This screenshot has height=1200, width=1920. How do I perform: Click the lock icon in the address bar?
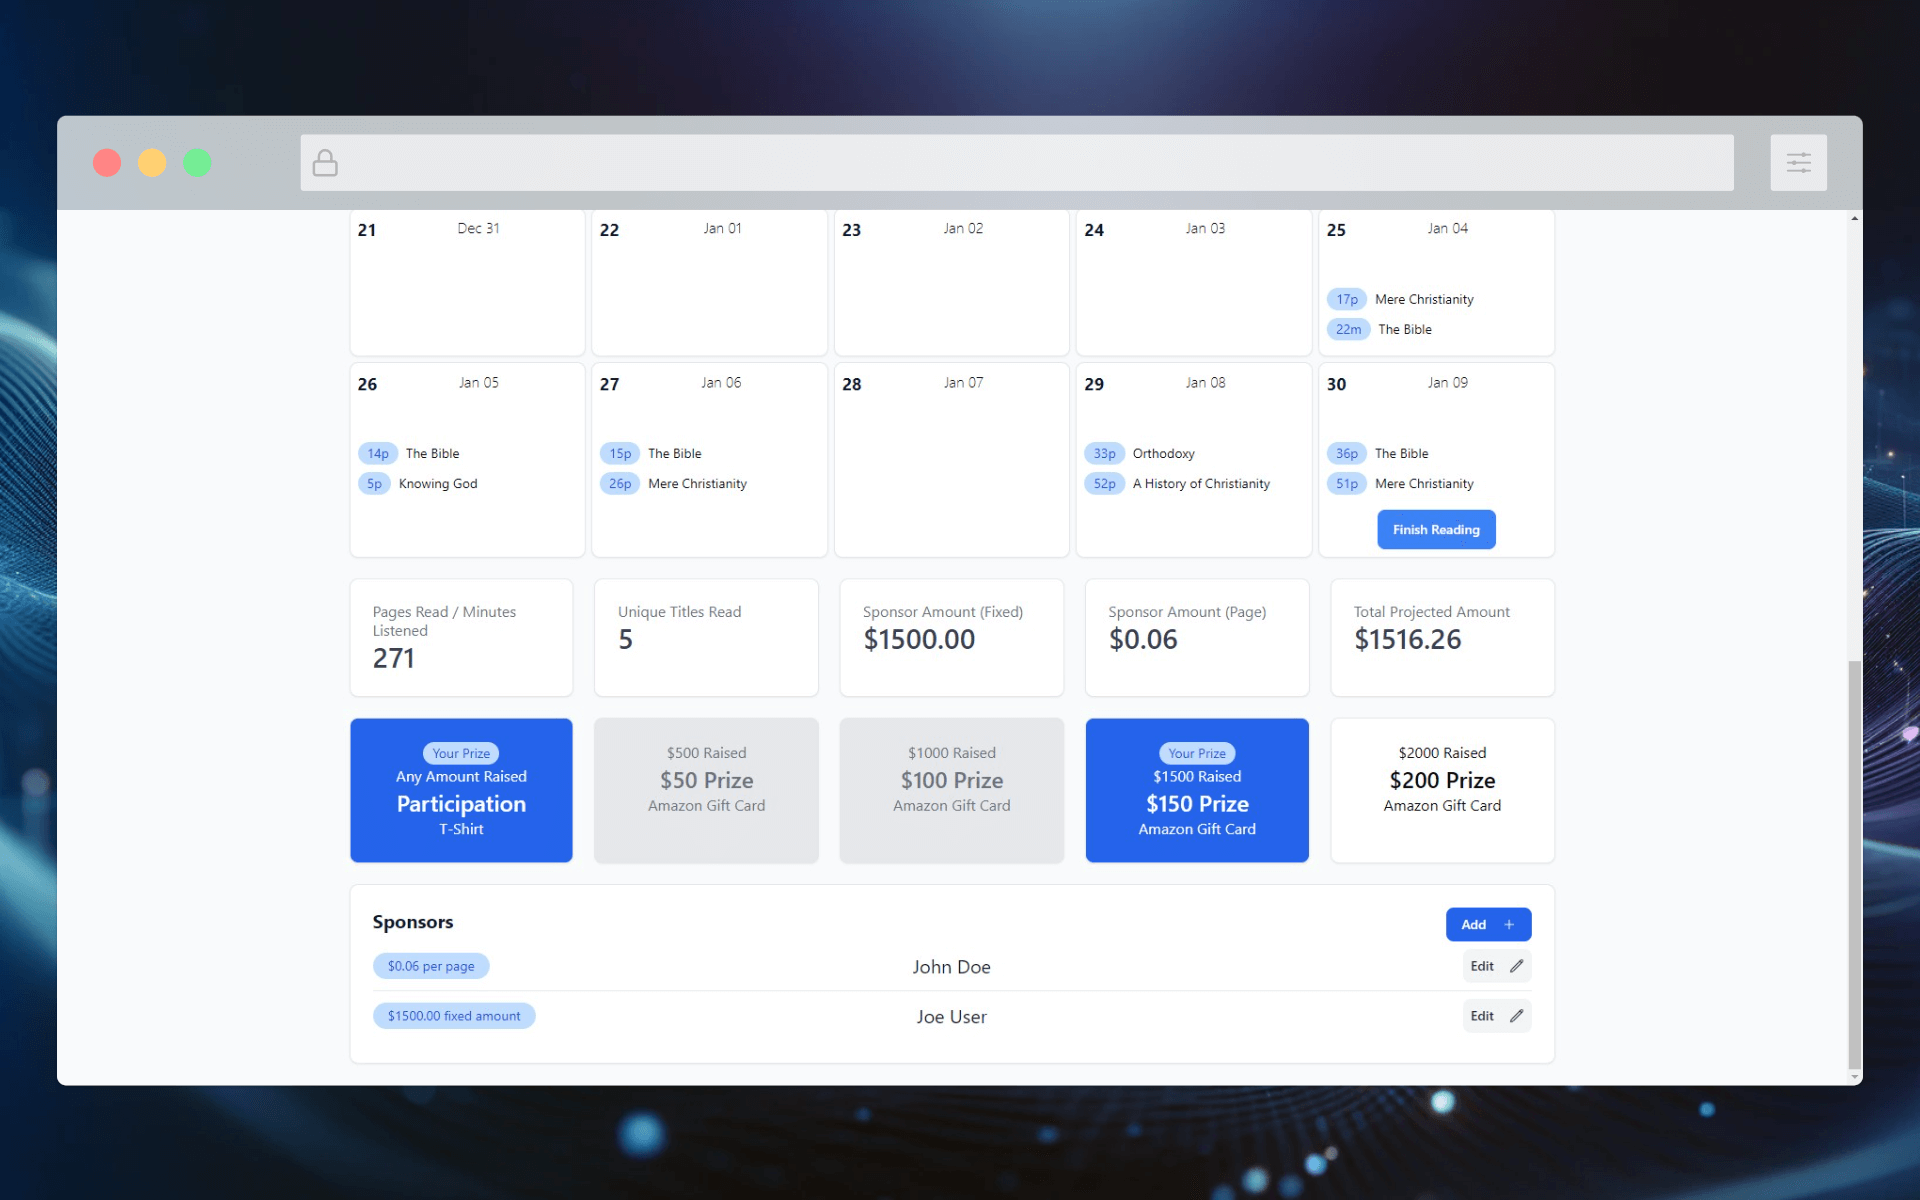click(x=324, y=162)
